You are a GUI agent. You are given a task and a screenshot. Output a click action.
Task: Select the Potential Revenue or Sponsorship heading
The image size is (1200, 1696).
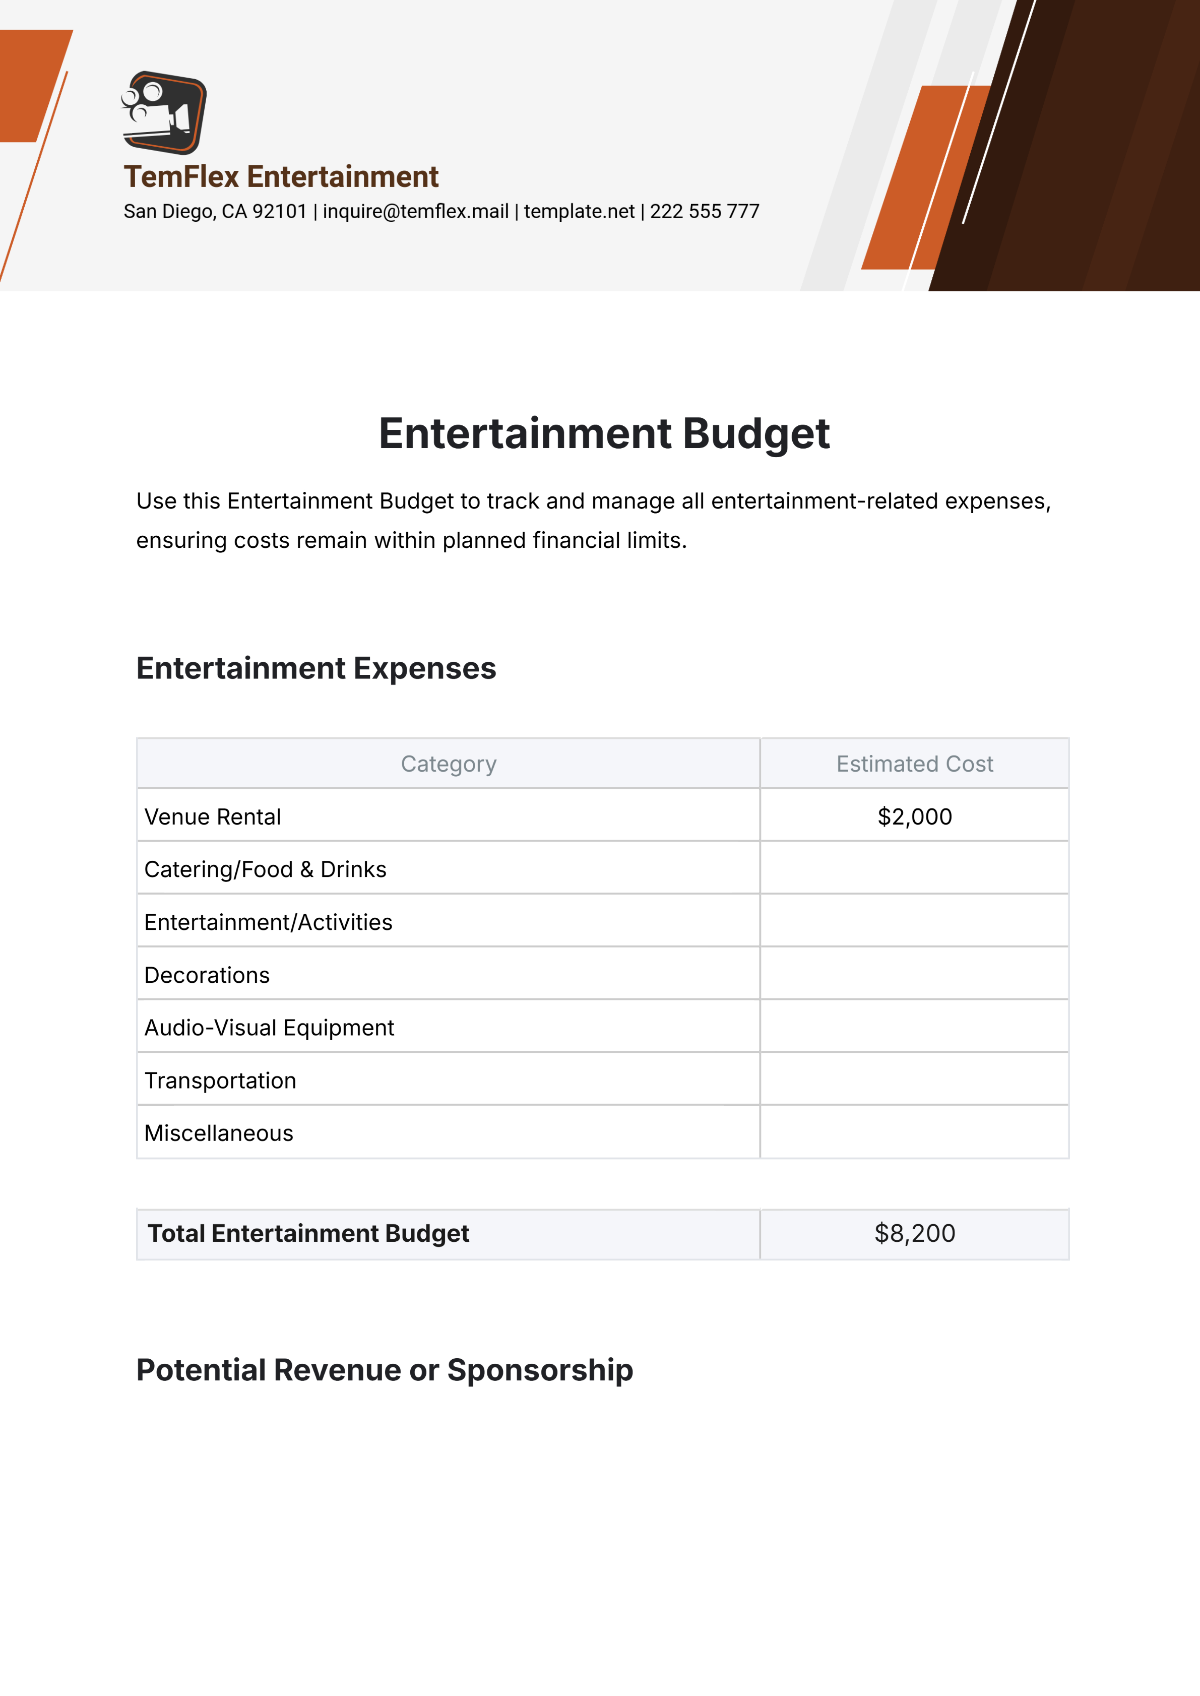pos(384,1370)
